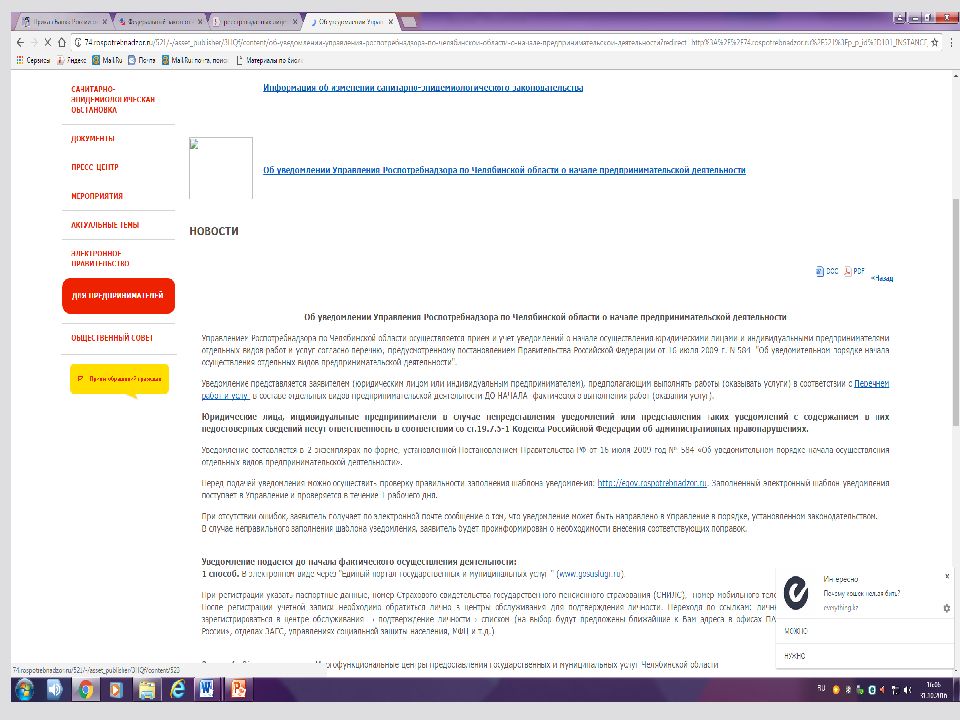The image size is (960, 720).
Task: Open Электронное правительство sidebar section
Action: 100,258
